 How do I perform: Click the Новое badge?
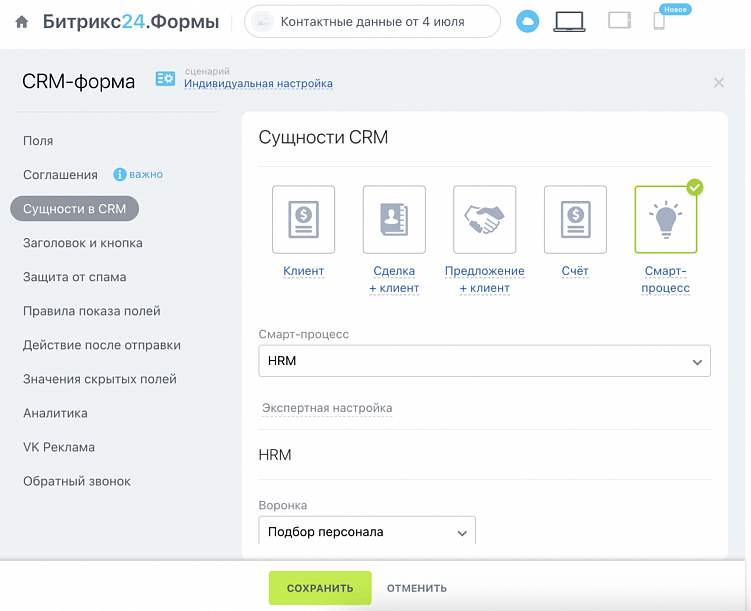[675, 9]
